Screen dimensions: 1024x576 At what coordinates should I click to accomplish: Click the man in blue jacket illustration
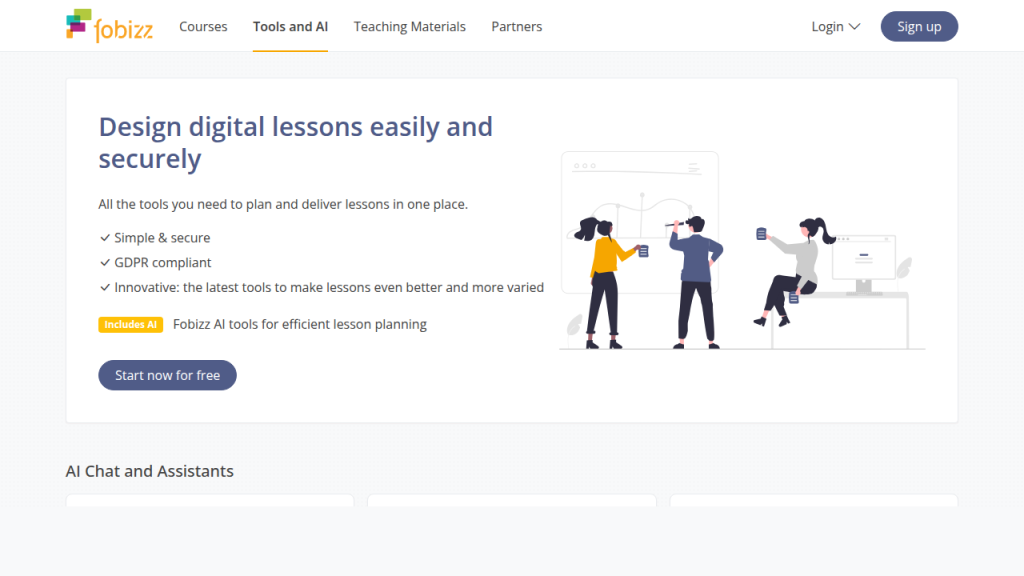[696, 280]
